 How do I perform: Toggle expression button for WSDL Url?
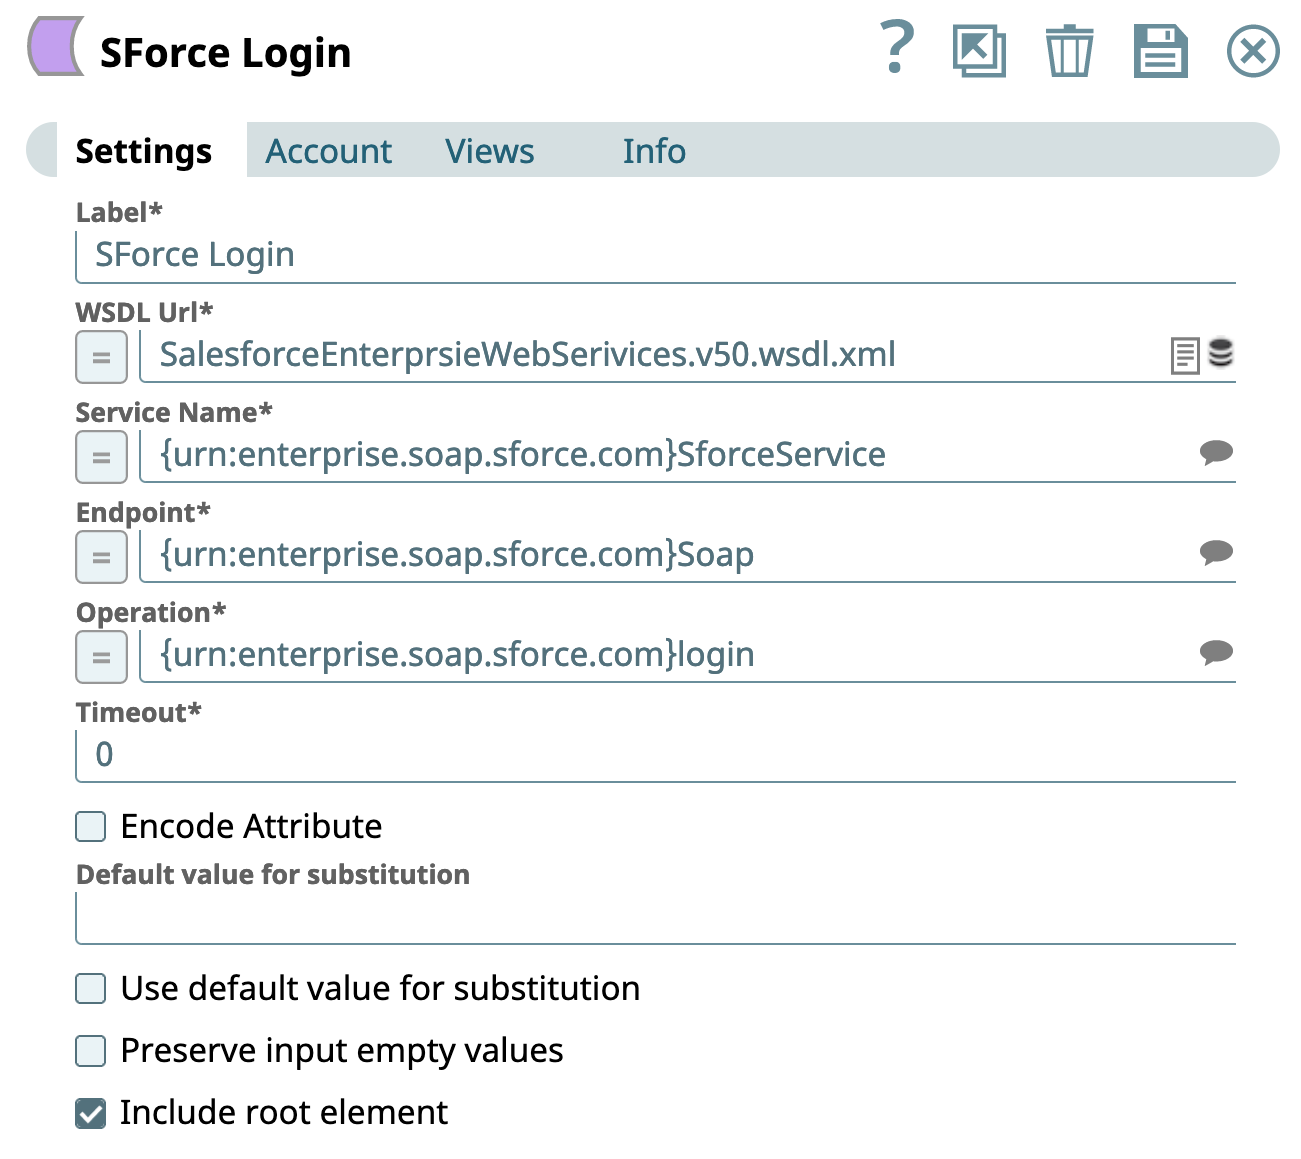(101, 357)
